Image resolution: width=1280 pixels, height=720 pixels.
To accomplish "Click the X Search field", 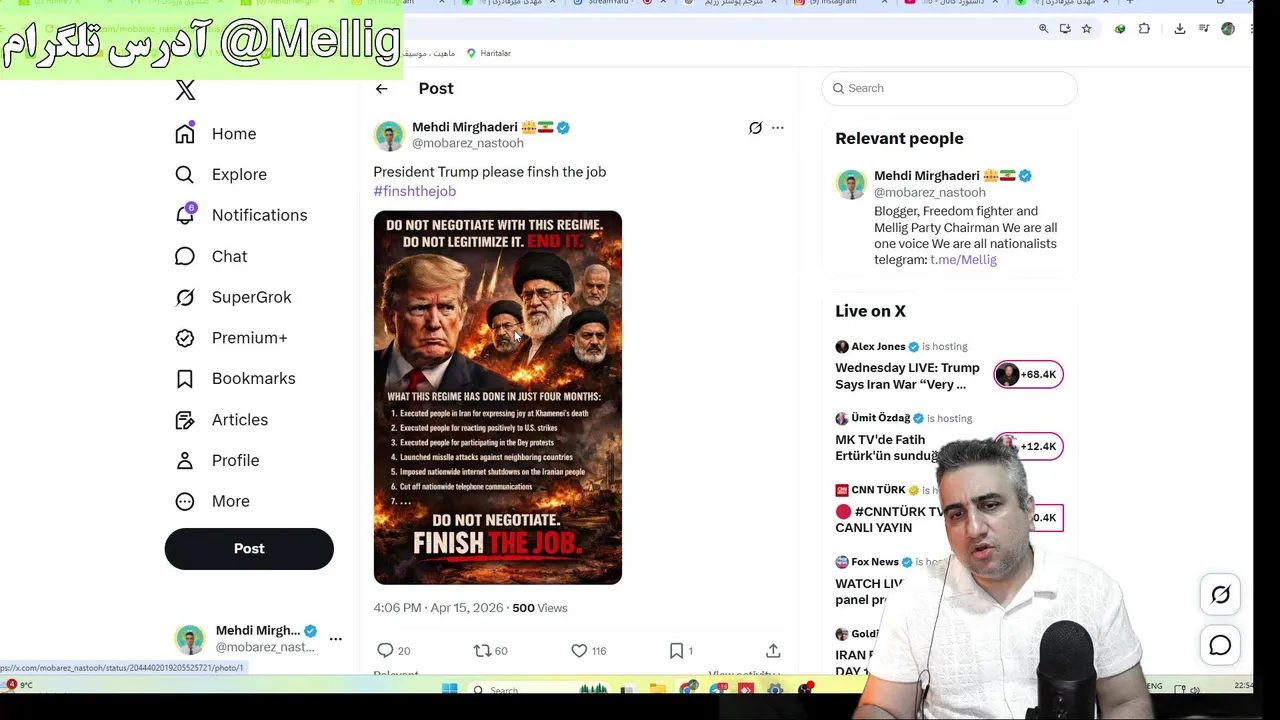I will pyautogui.click(x=949, y=88).
